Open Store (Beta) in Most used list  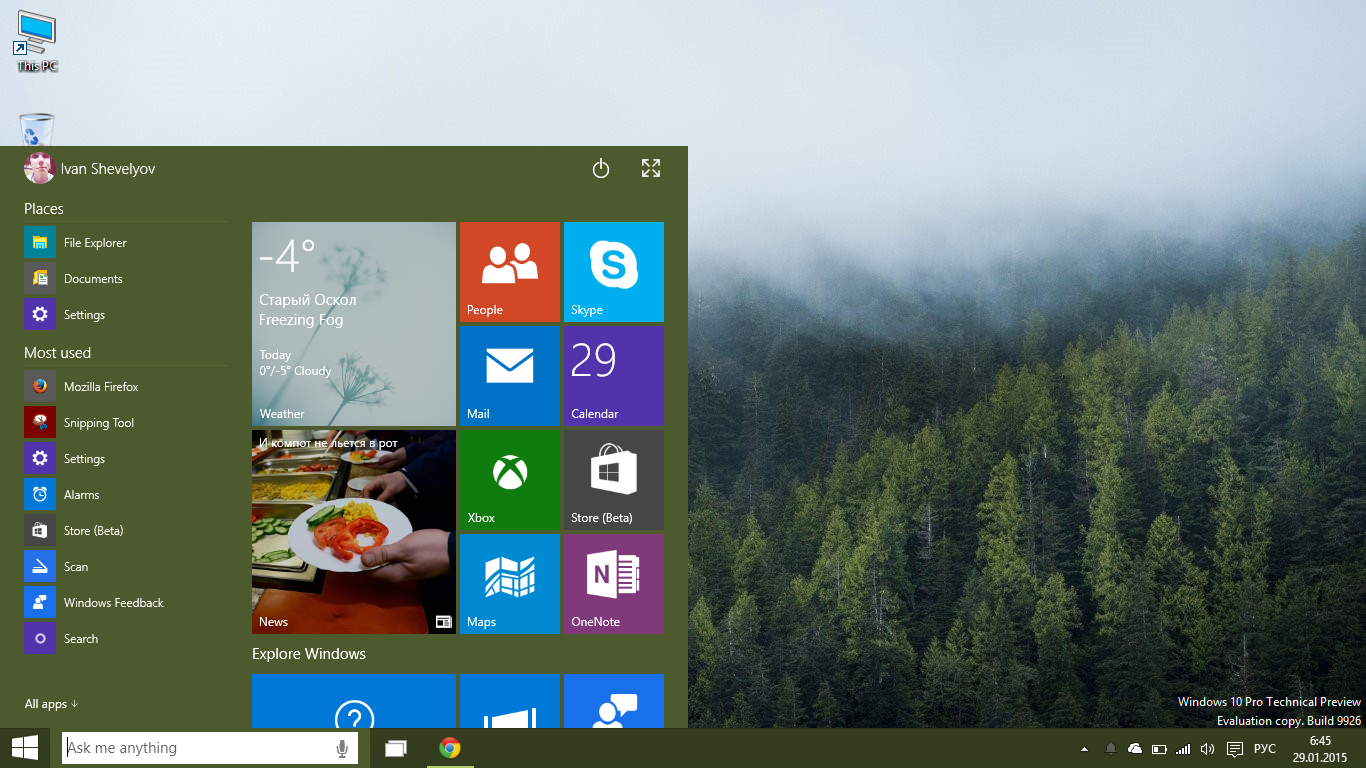pos(126,530)
